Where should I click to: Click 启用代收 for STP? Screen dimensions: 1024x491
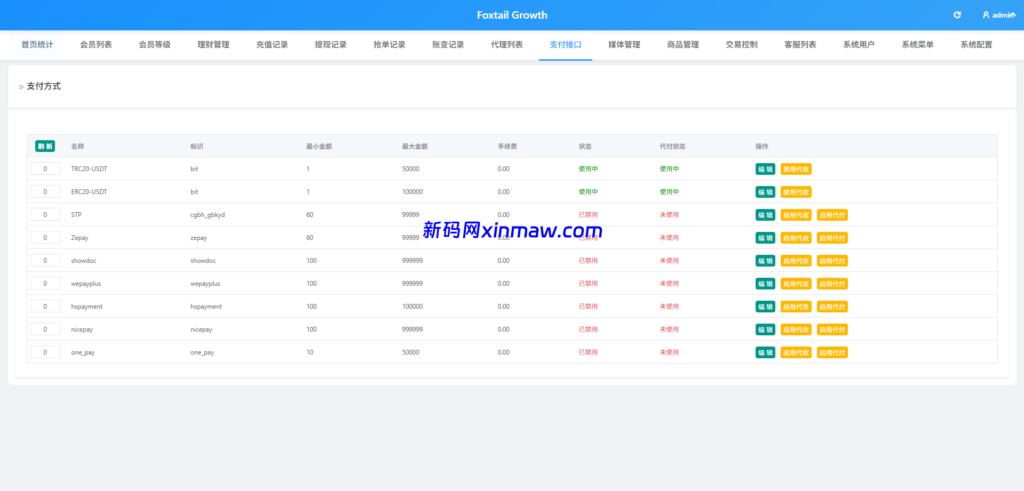click(x=796, y=215)
